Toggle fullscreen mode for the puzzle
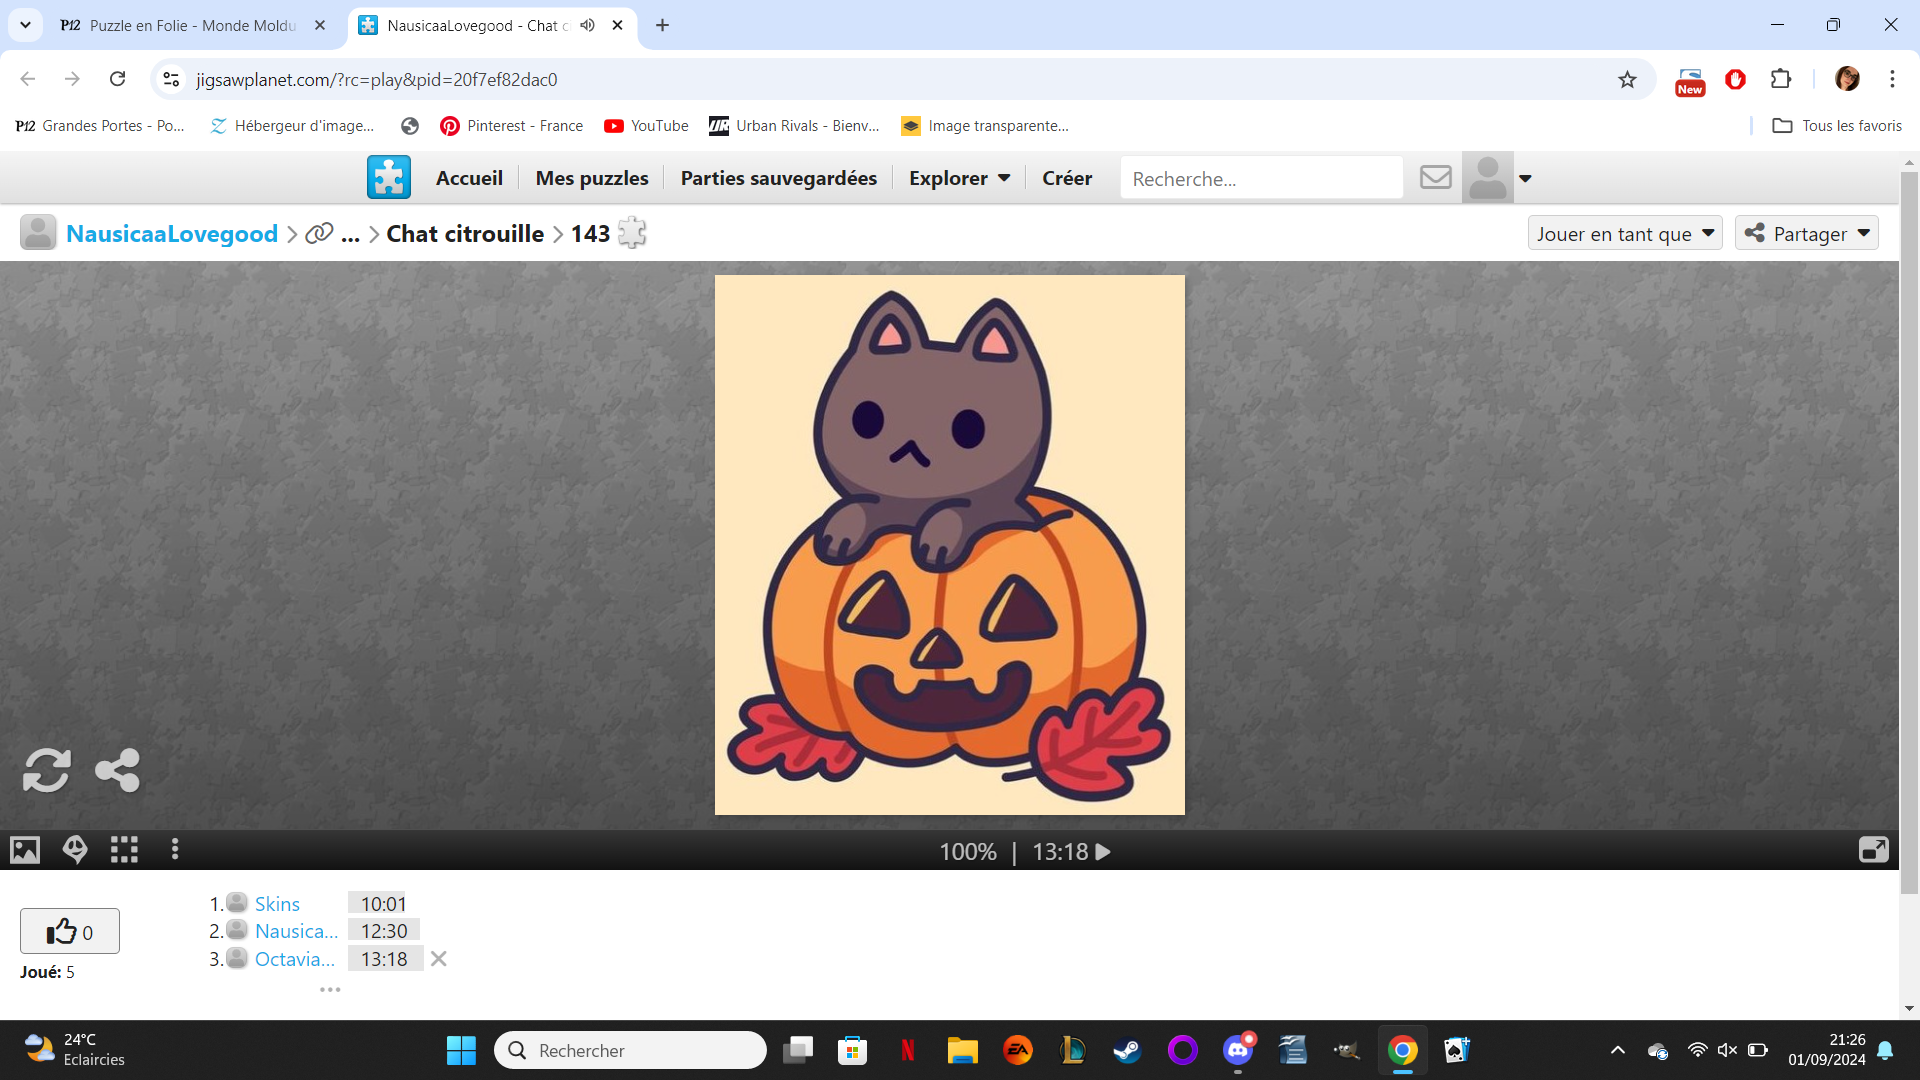 [x=1873, y=850]
